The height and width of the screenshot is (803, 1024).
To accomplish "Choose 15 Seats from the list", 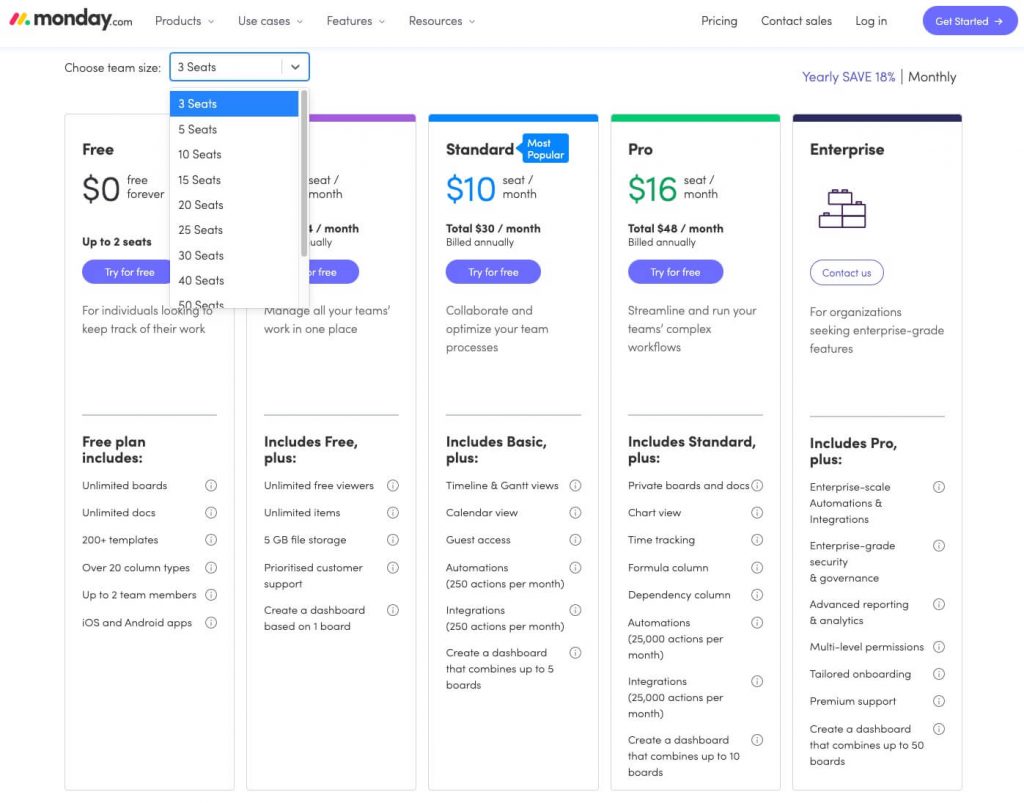I will (234, 180).
